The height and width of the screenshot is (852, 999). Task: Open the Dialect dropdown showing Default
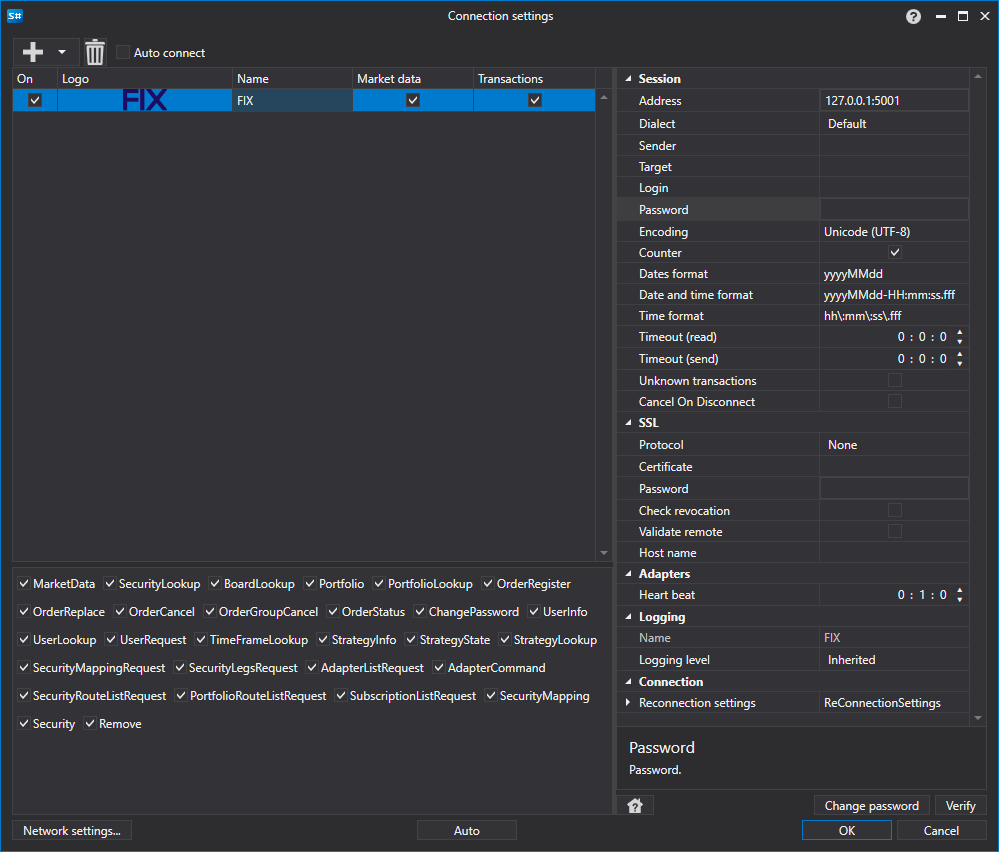[894, 124]
